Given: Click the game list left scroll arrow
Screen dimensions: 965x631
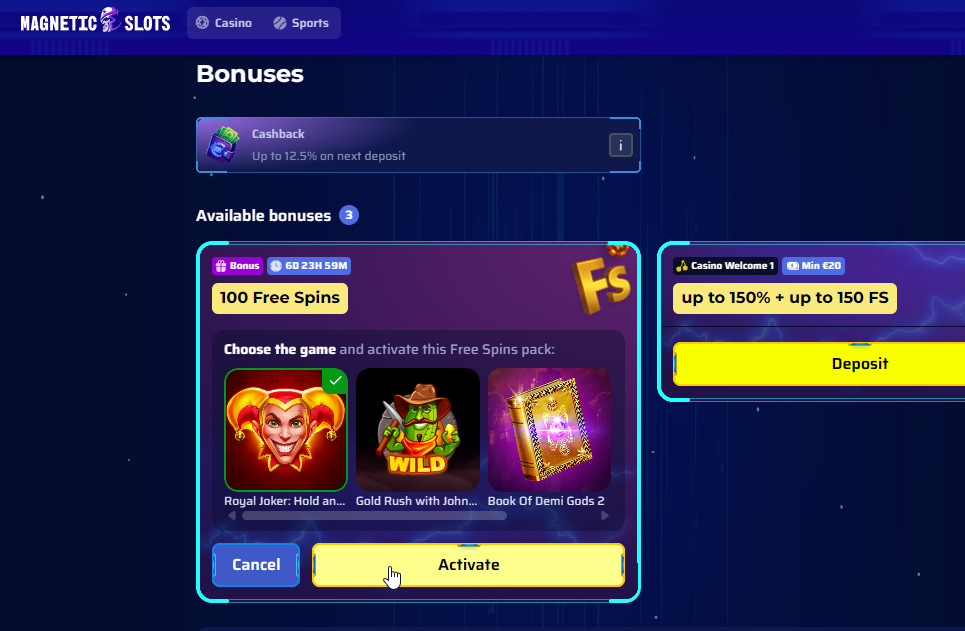Looking at the screenshot, I should (231, 516).
